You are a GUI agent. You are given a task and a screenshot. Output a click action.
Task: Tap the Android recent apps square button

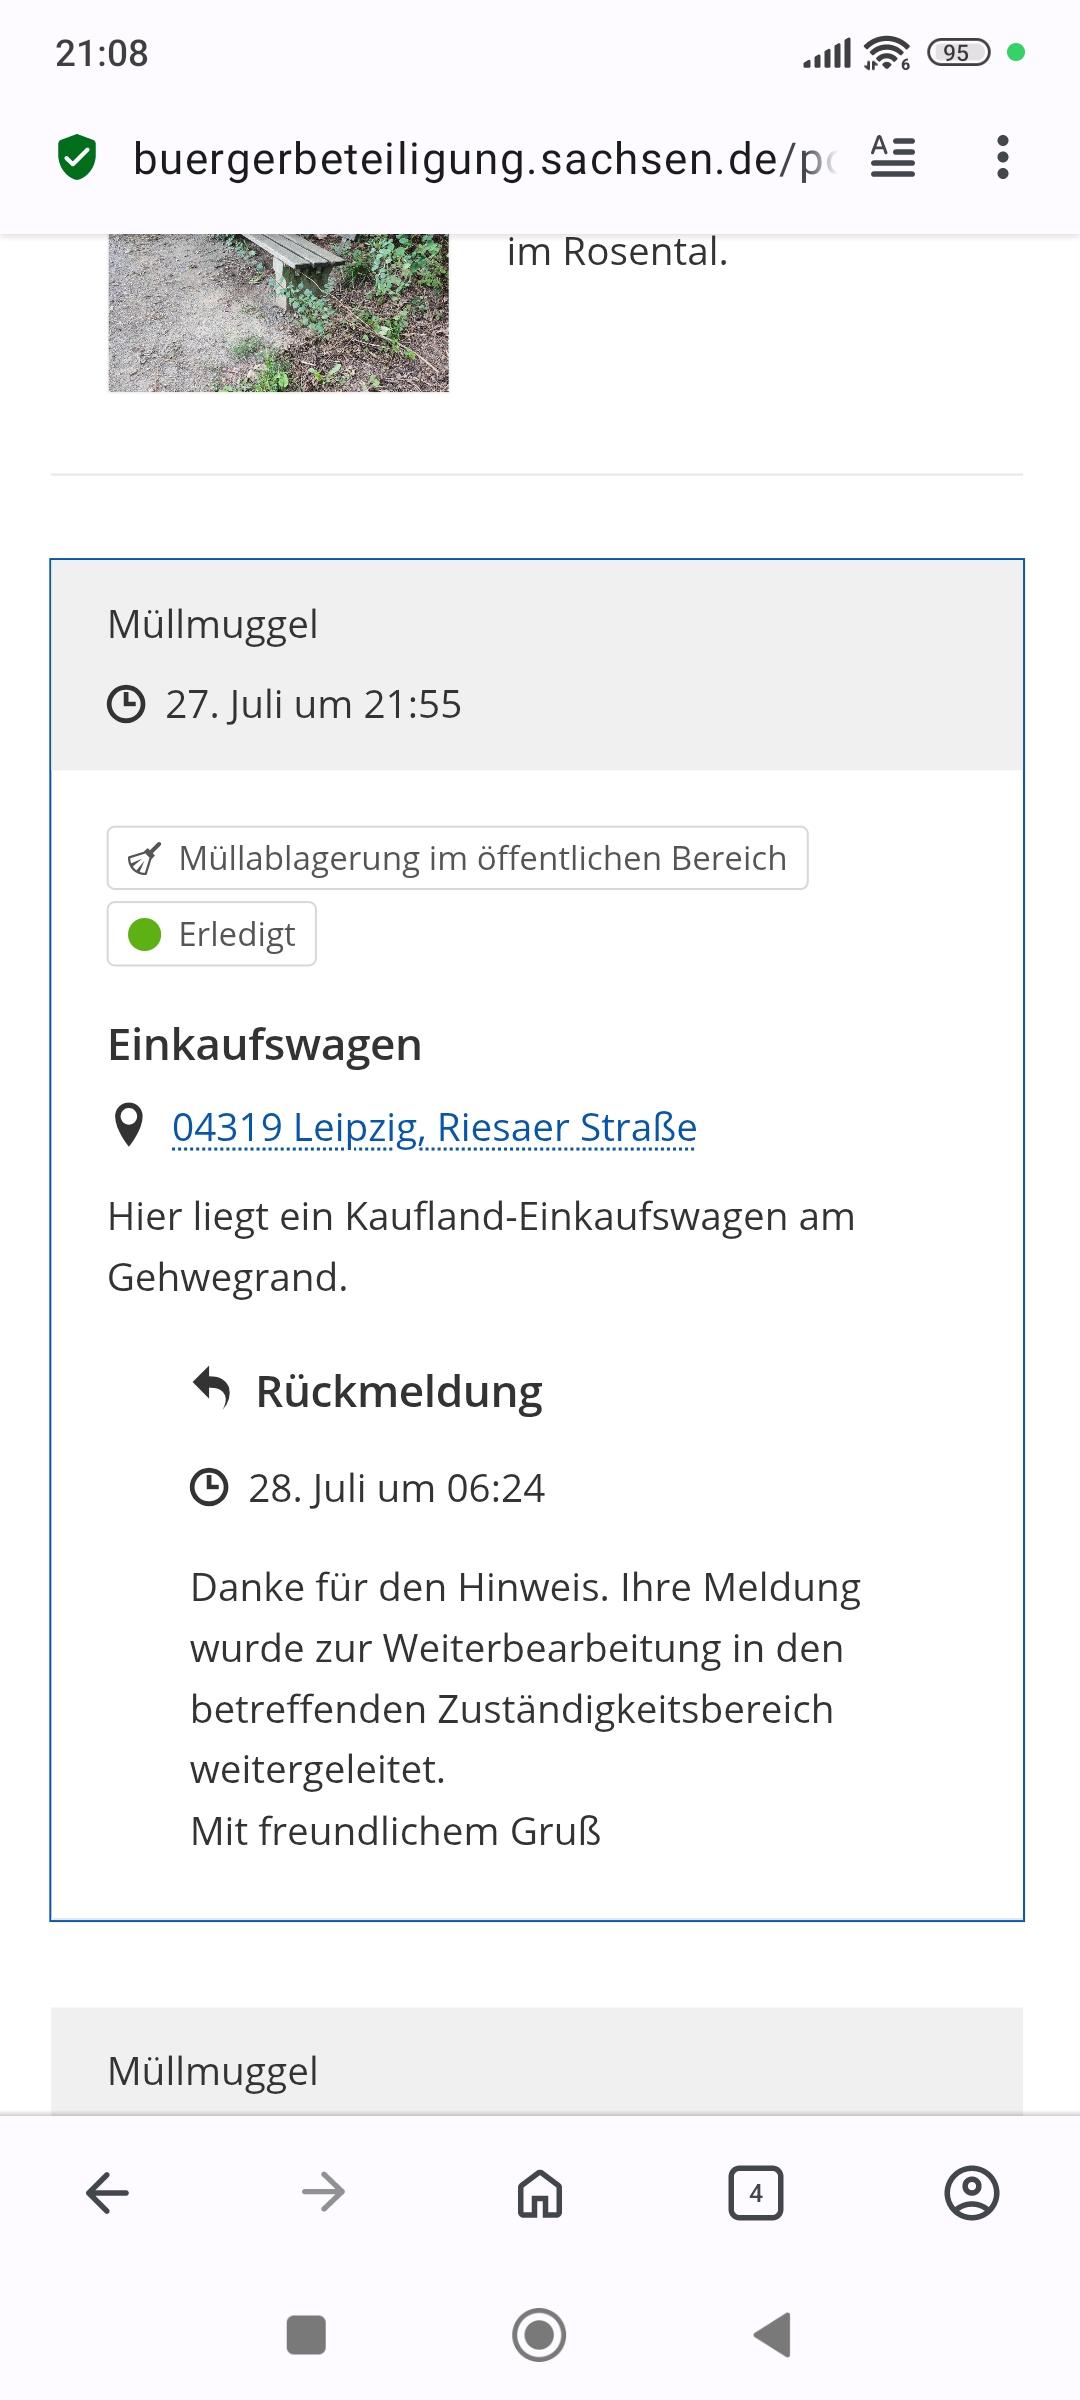(306, 2335)
